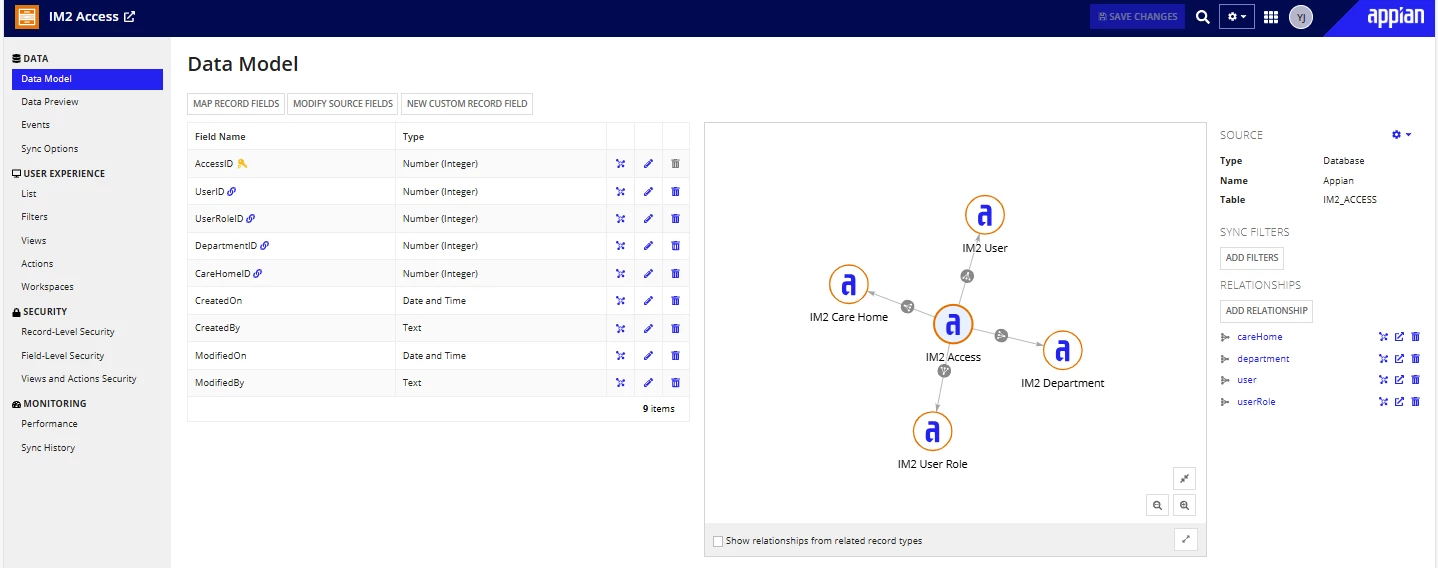Open Performance monitoring page
Image resolution: width=1438 pixels, height=568 pixels.
tap(50, 424)
